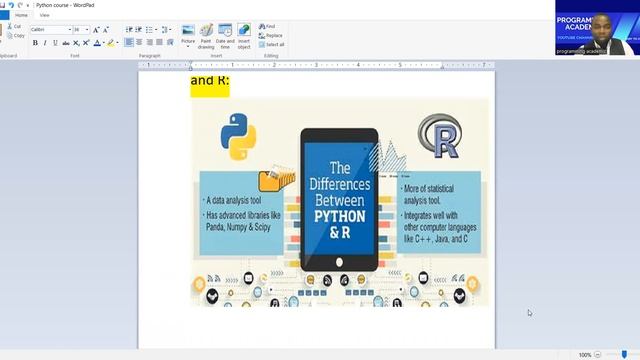The width and height of the screenshot is (640, 360).
Task: Click the Redo arrow in the title bar
Action: 20,5
